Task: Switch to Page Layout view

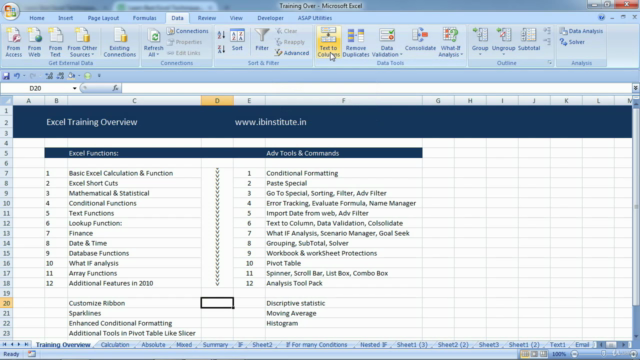Action: pyautogui.click(x=534, y=354)
